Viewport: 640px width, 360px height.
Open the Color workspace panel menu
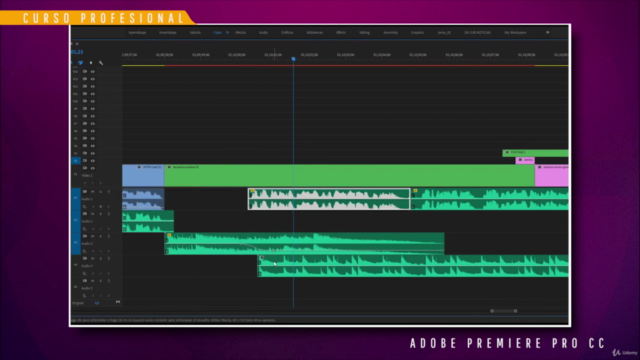(x=227, y=32)
